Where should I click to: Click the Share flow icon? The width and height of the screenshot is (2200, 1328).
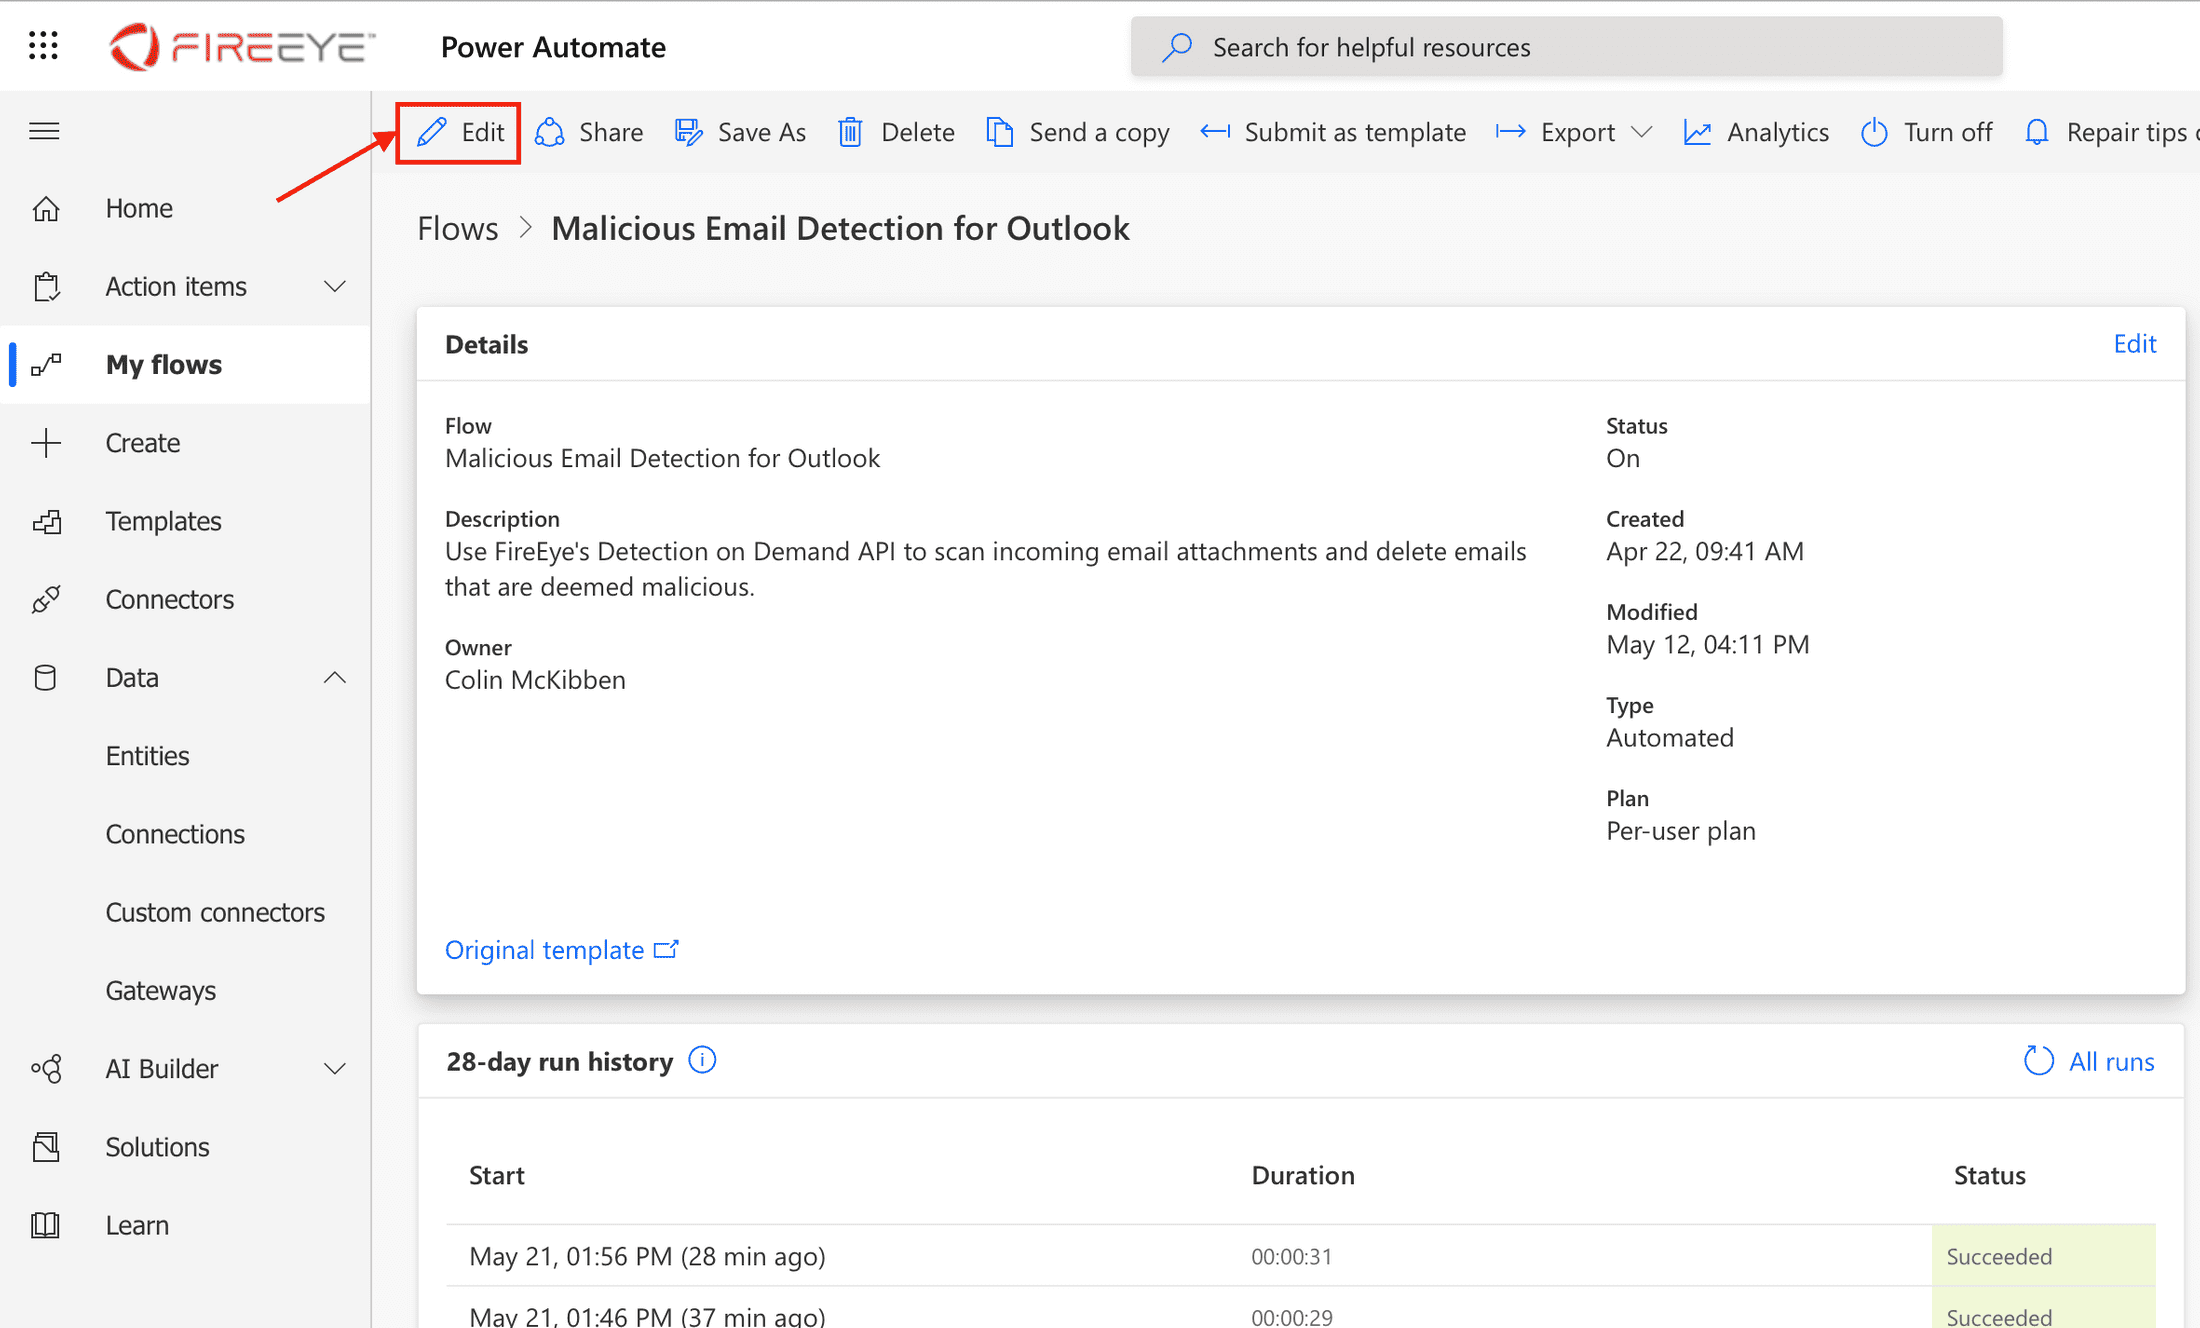pyautogui.click(x=549, y=131)
